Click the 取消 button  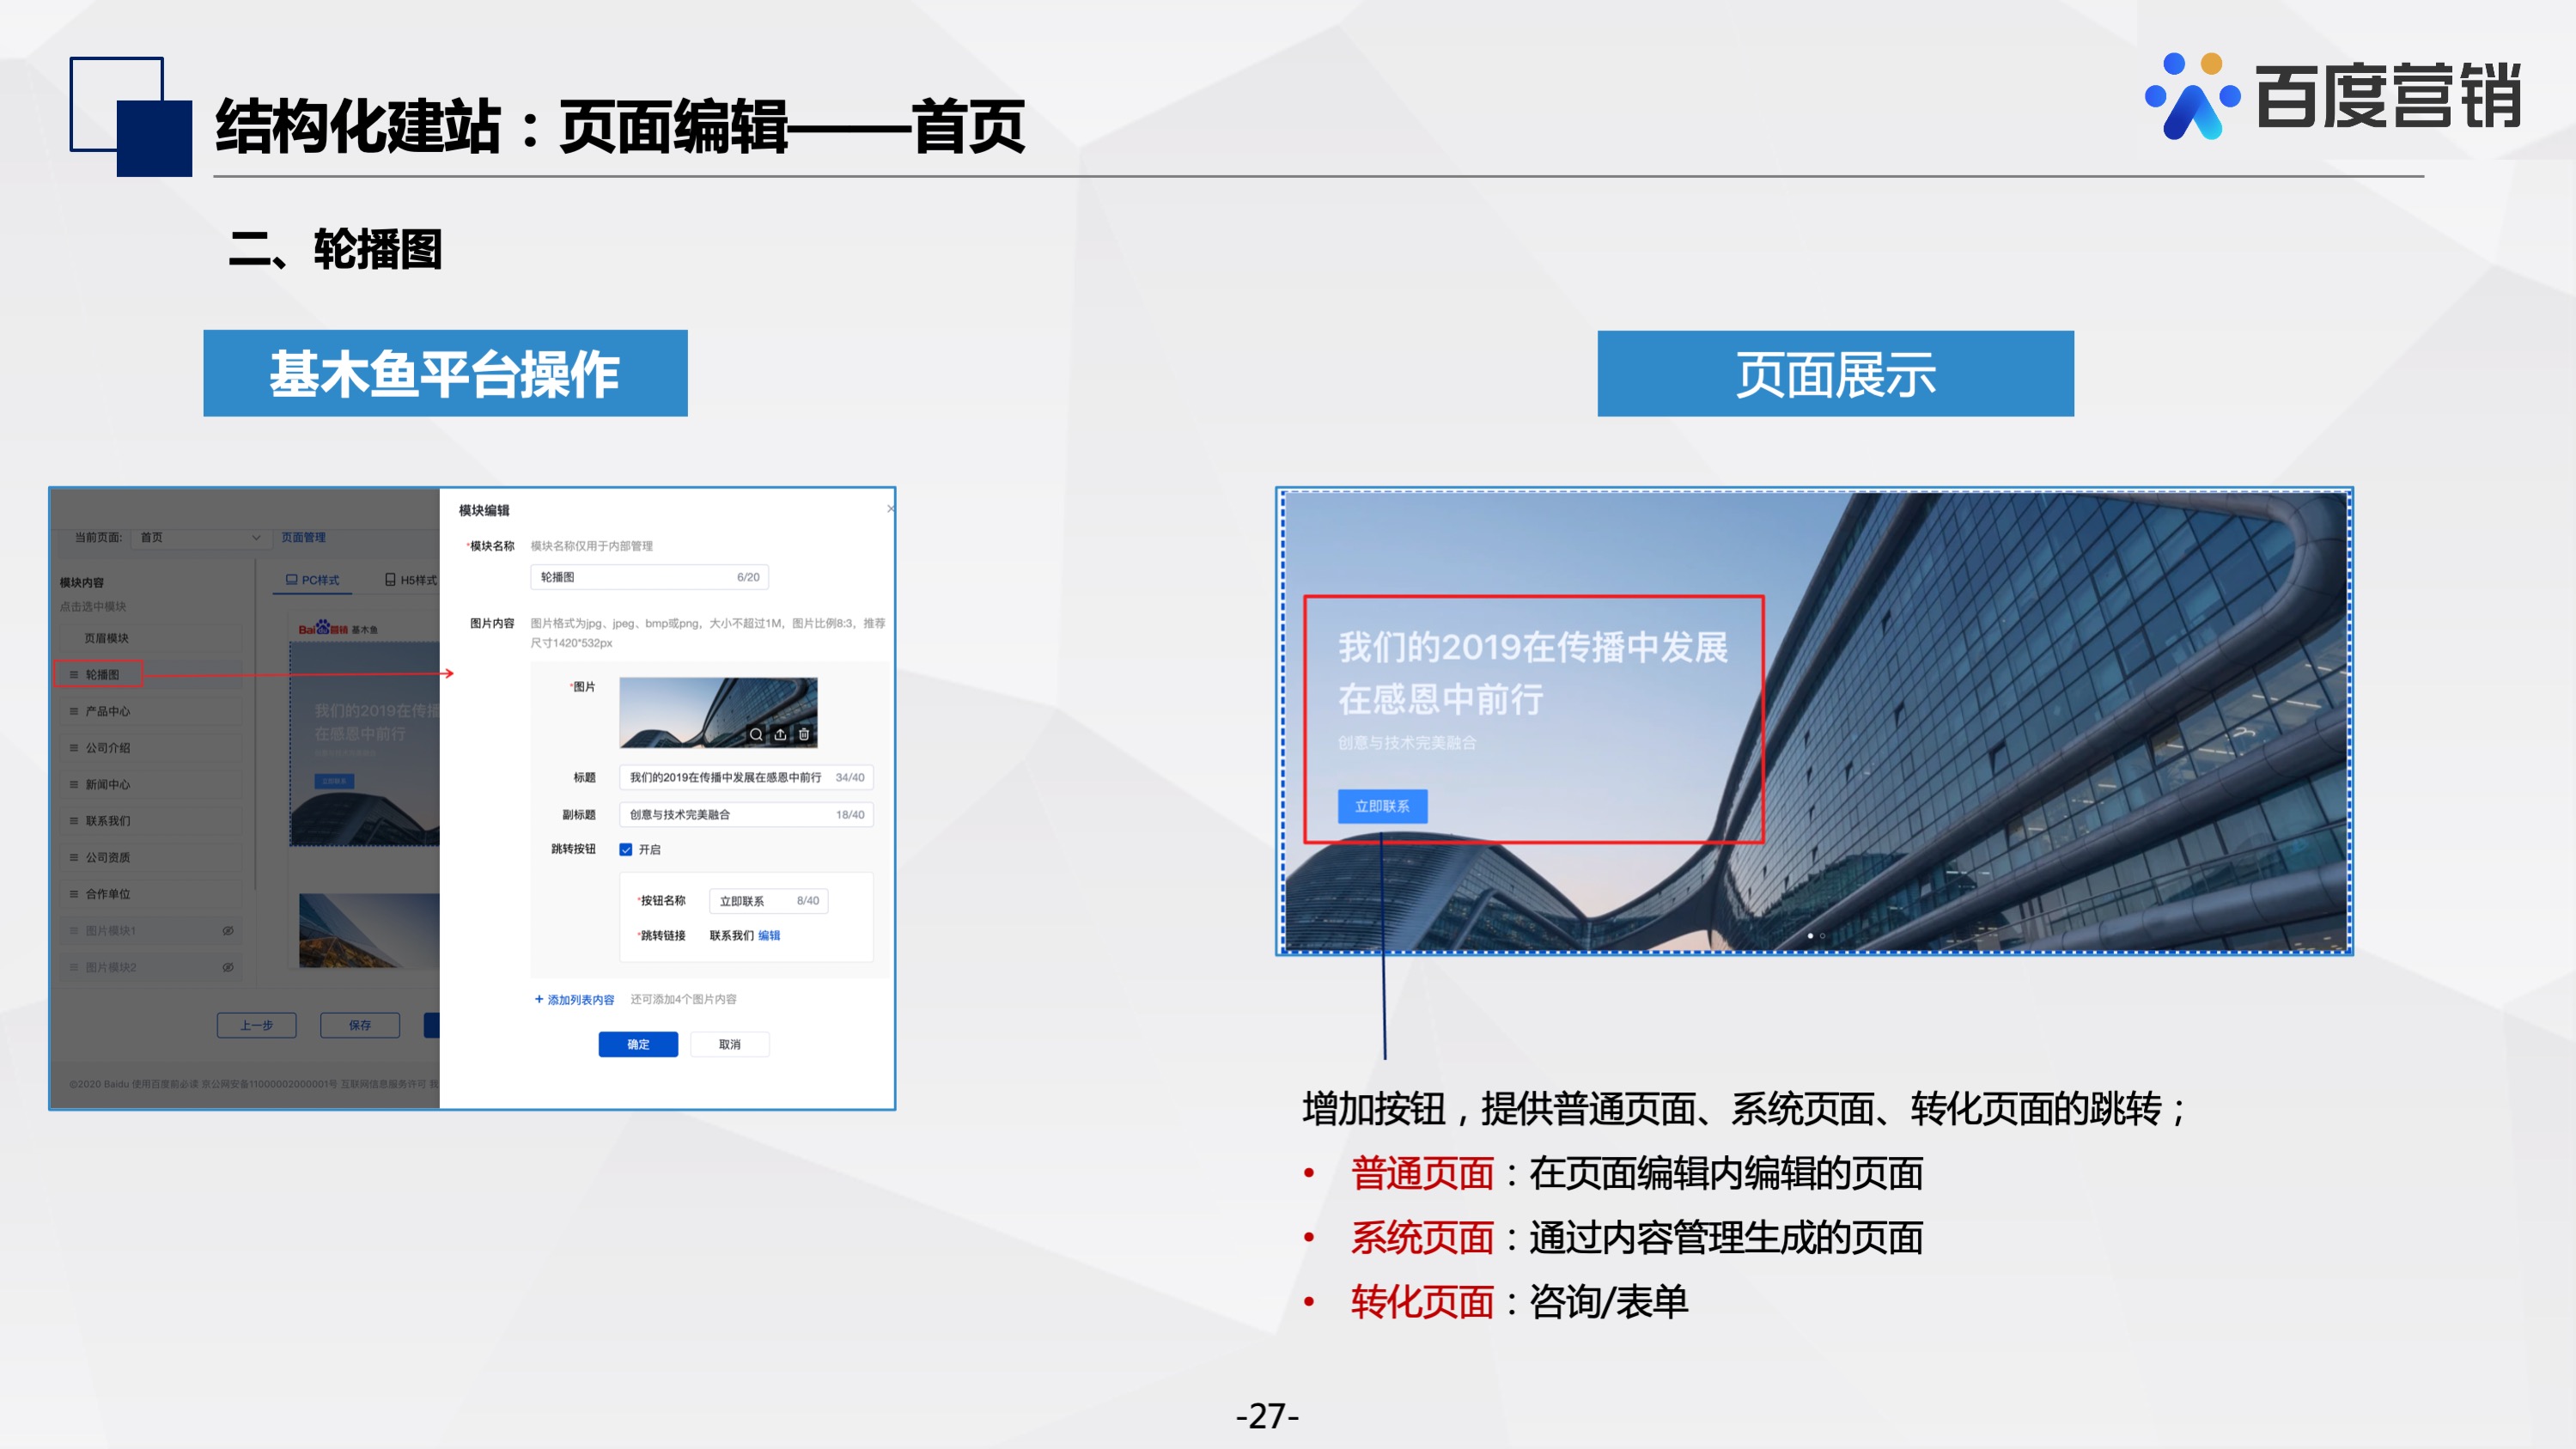coord(730,1044)
